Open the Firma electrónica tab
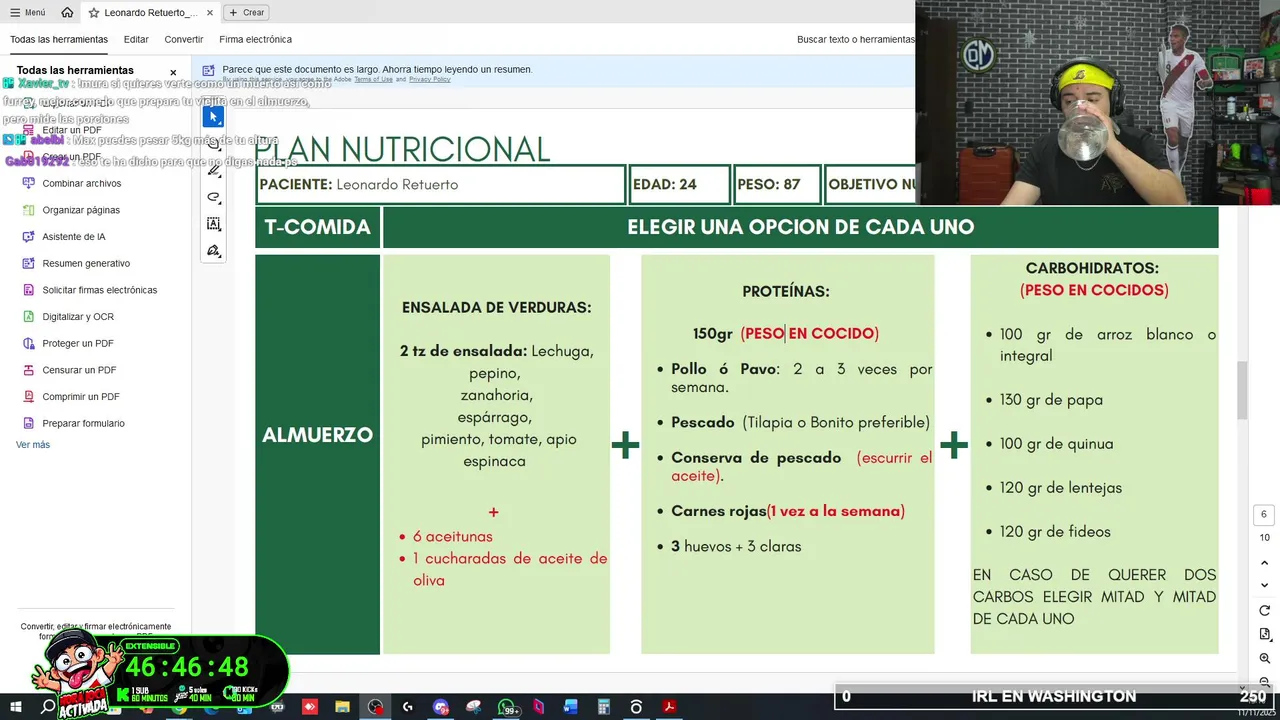 point(256,39)
